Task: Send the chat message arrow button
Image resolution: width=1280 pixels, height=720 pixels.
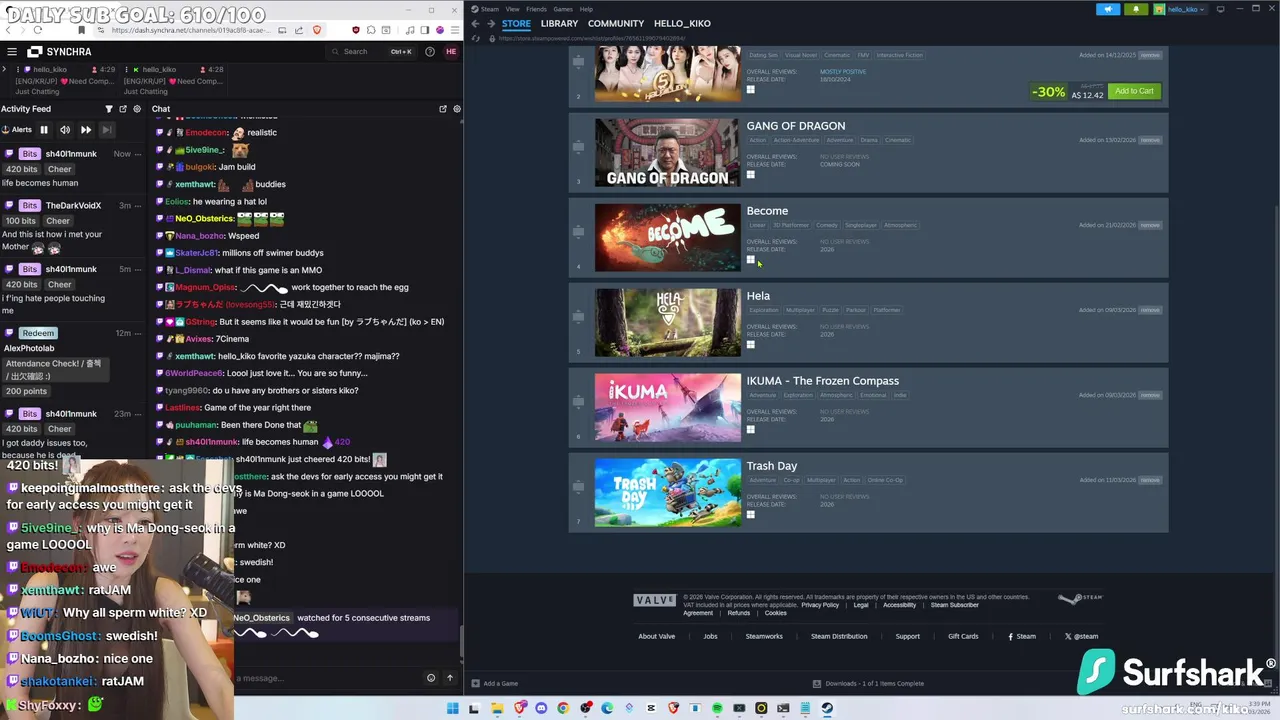Action: (450, 678)
